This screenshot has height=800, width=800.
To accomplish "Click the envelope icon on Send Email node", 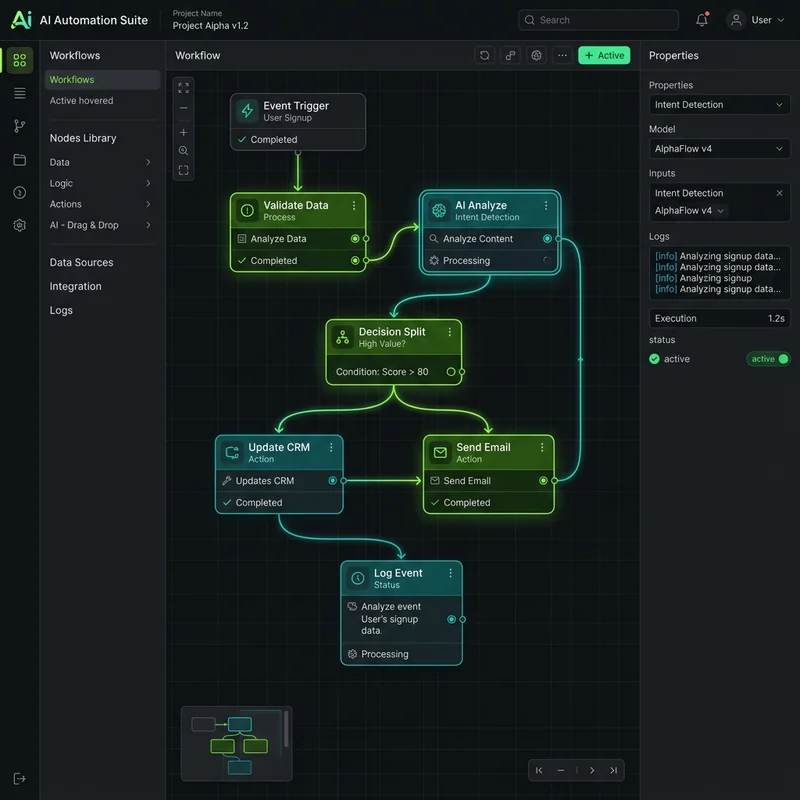I will coord(440,452).
